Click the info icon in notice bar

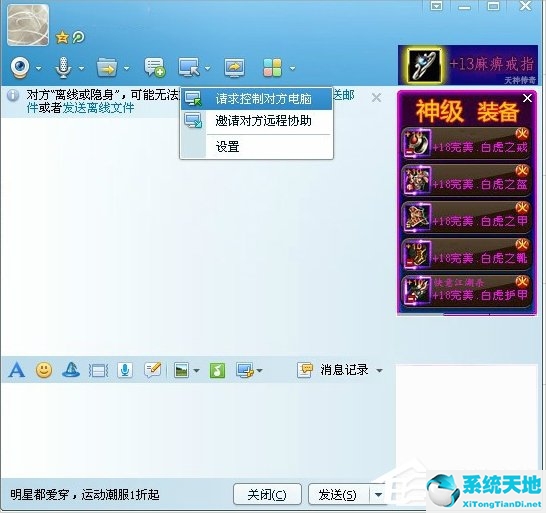[x=13, y=95]
